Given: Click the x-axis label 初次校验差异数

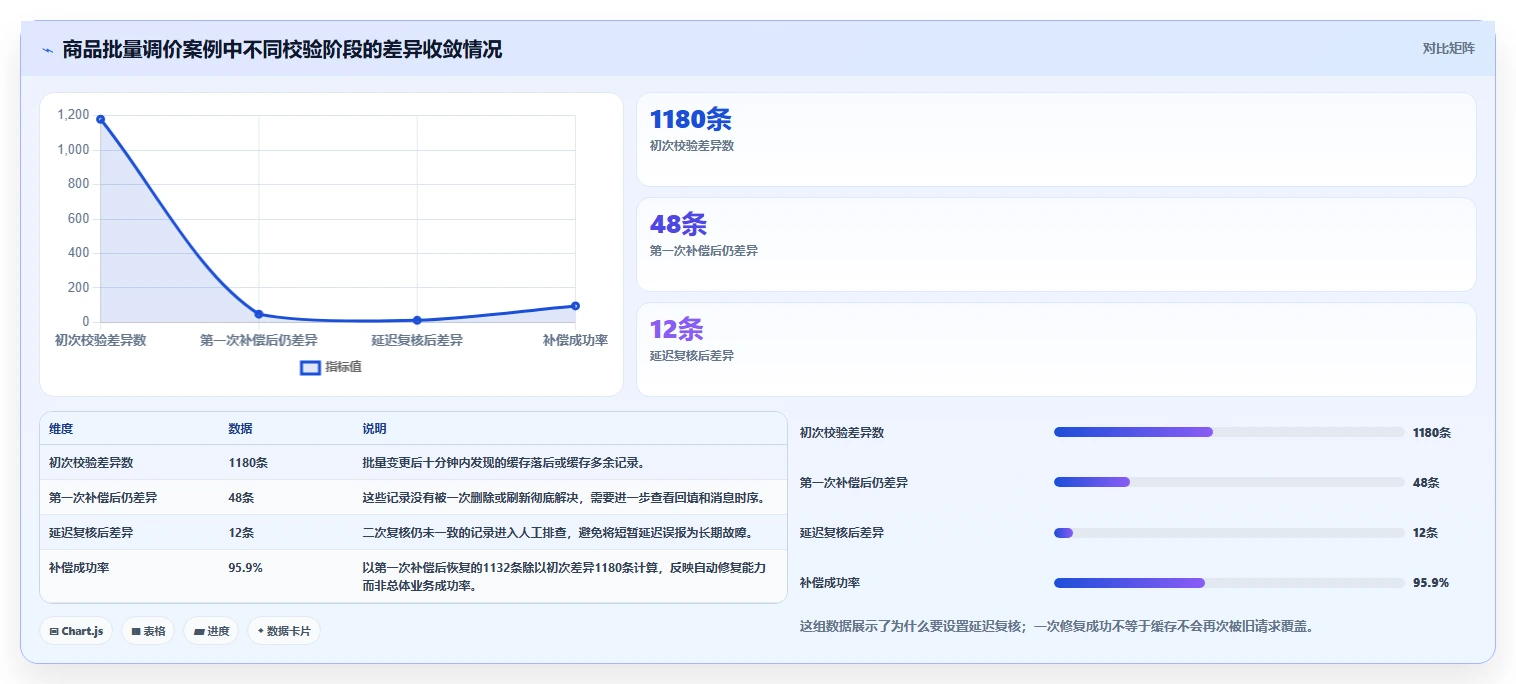Looking at the screenshot, I should [x=100, y=340].
